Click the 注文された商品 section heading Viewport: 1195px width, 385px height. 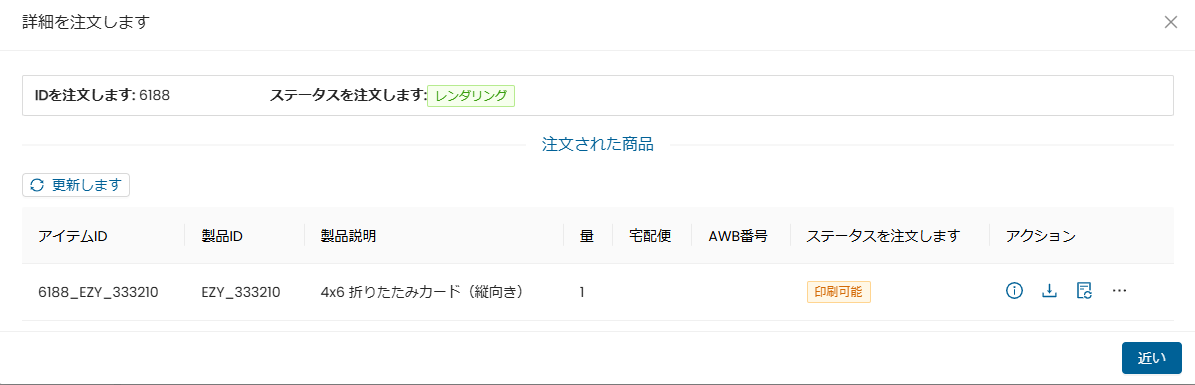[598, 145]
